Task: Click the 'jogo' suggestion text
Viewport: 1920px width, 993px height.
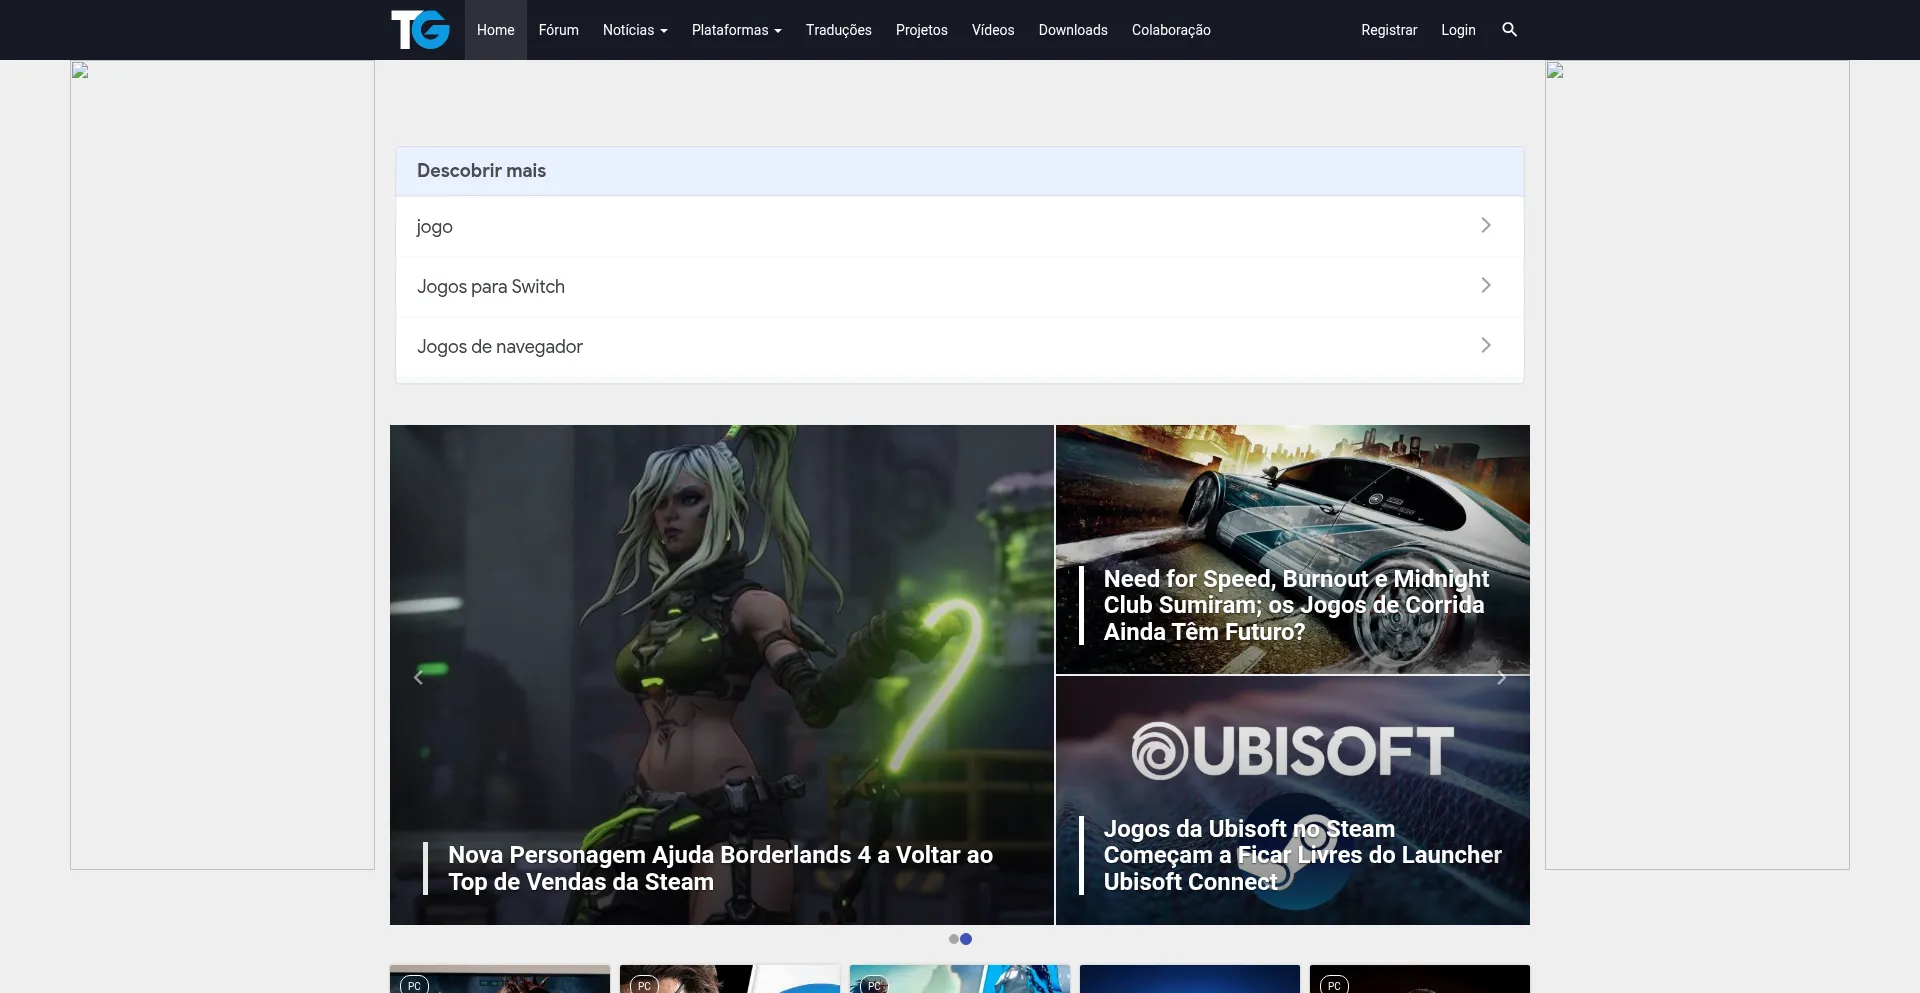Action: pyautogui.click(x=435, y=227)
